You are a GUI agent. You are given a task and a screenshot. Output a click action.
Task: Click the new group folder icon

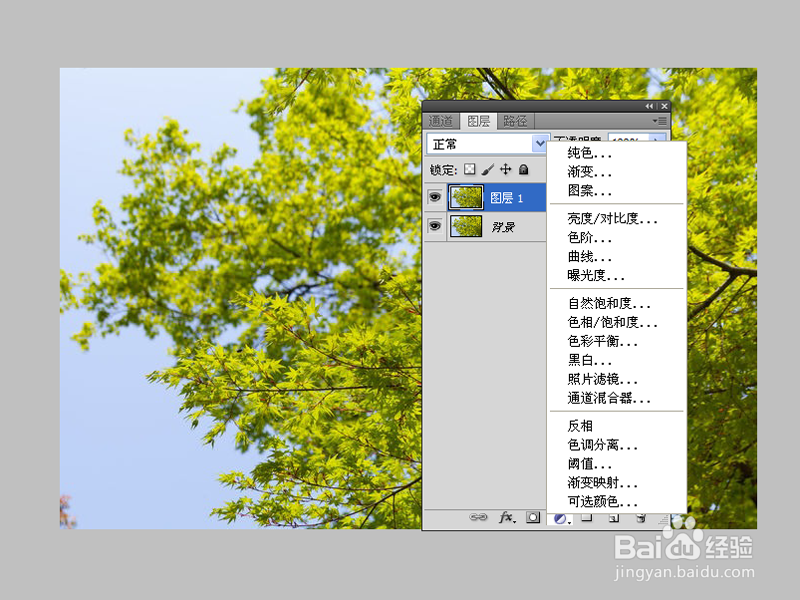(587, 518)
